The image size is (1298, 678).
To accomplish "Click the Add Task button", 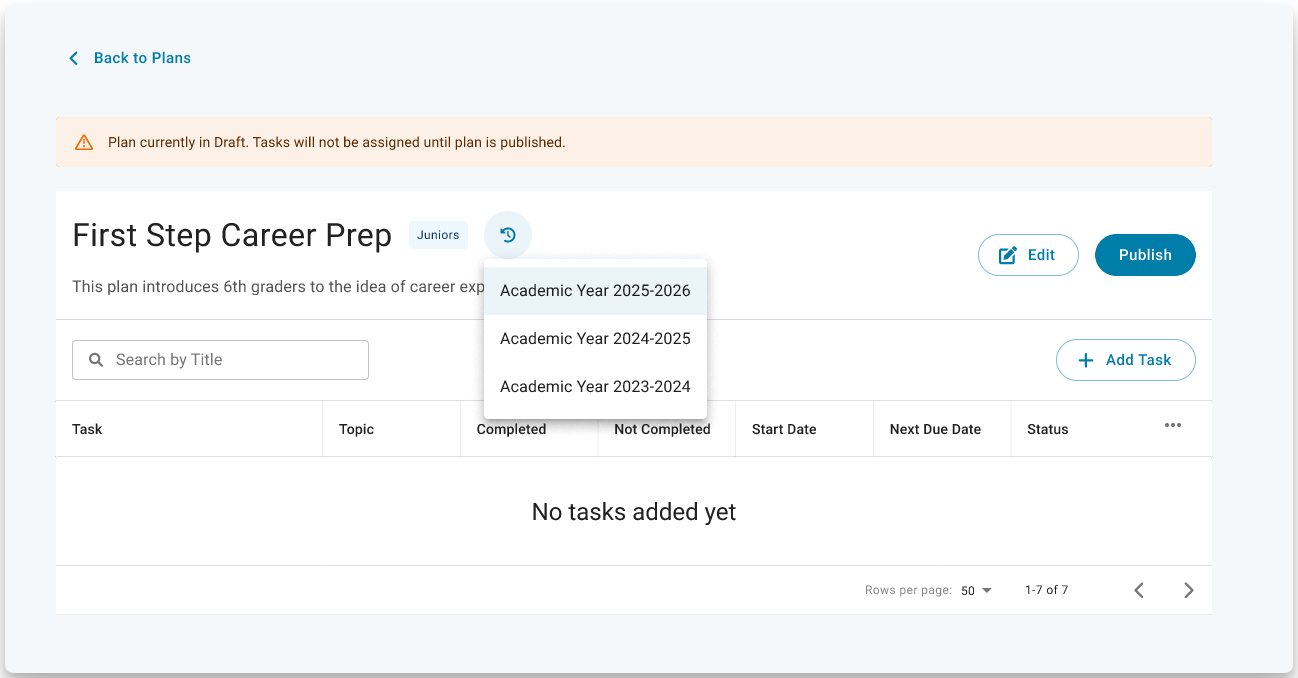I will point(1125,360).
